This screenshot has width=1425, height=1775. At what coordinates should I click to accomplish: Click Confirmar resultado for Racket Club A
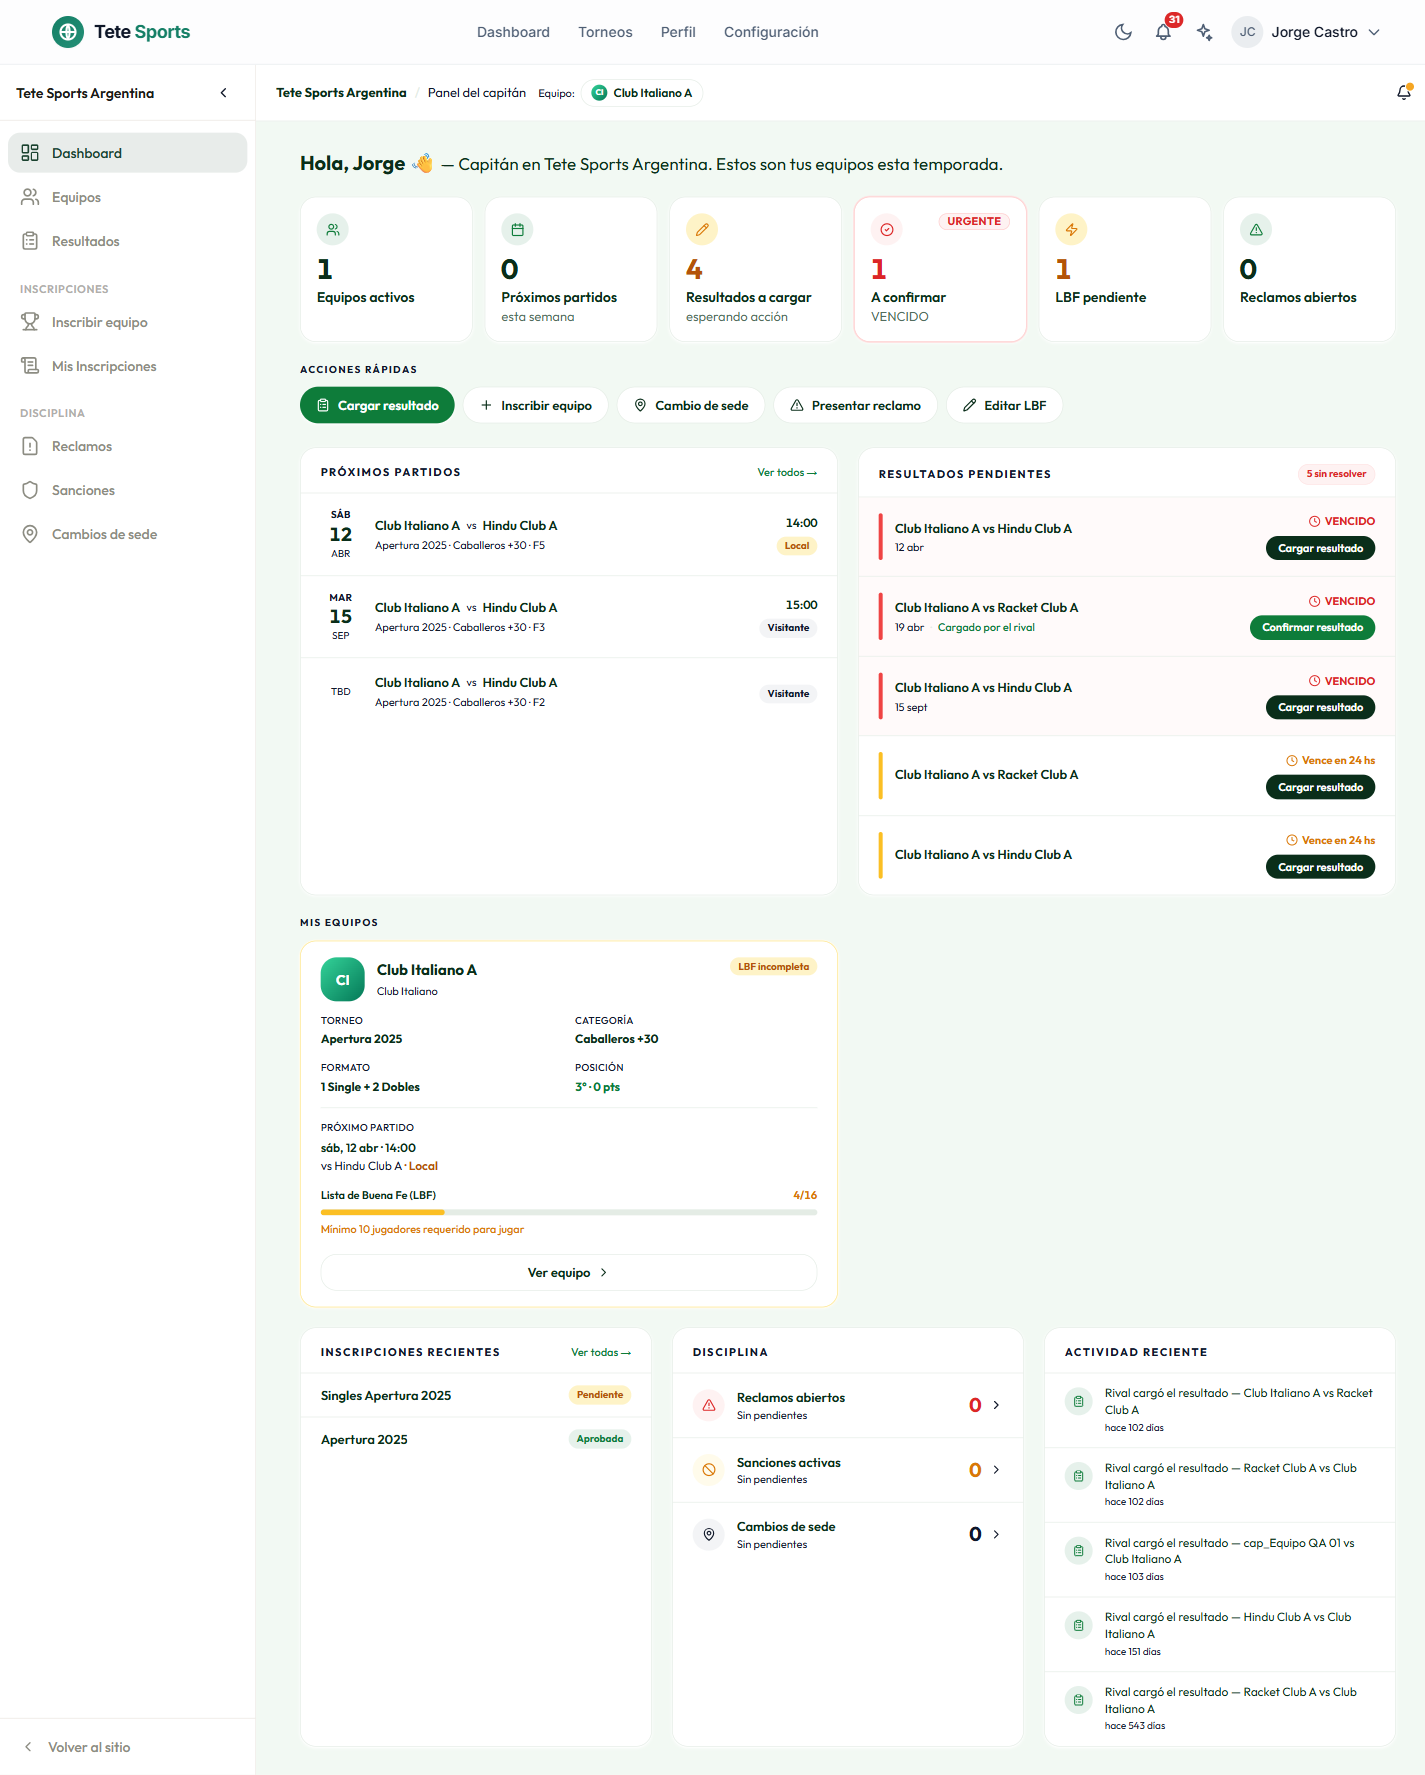point(1312,627)
